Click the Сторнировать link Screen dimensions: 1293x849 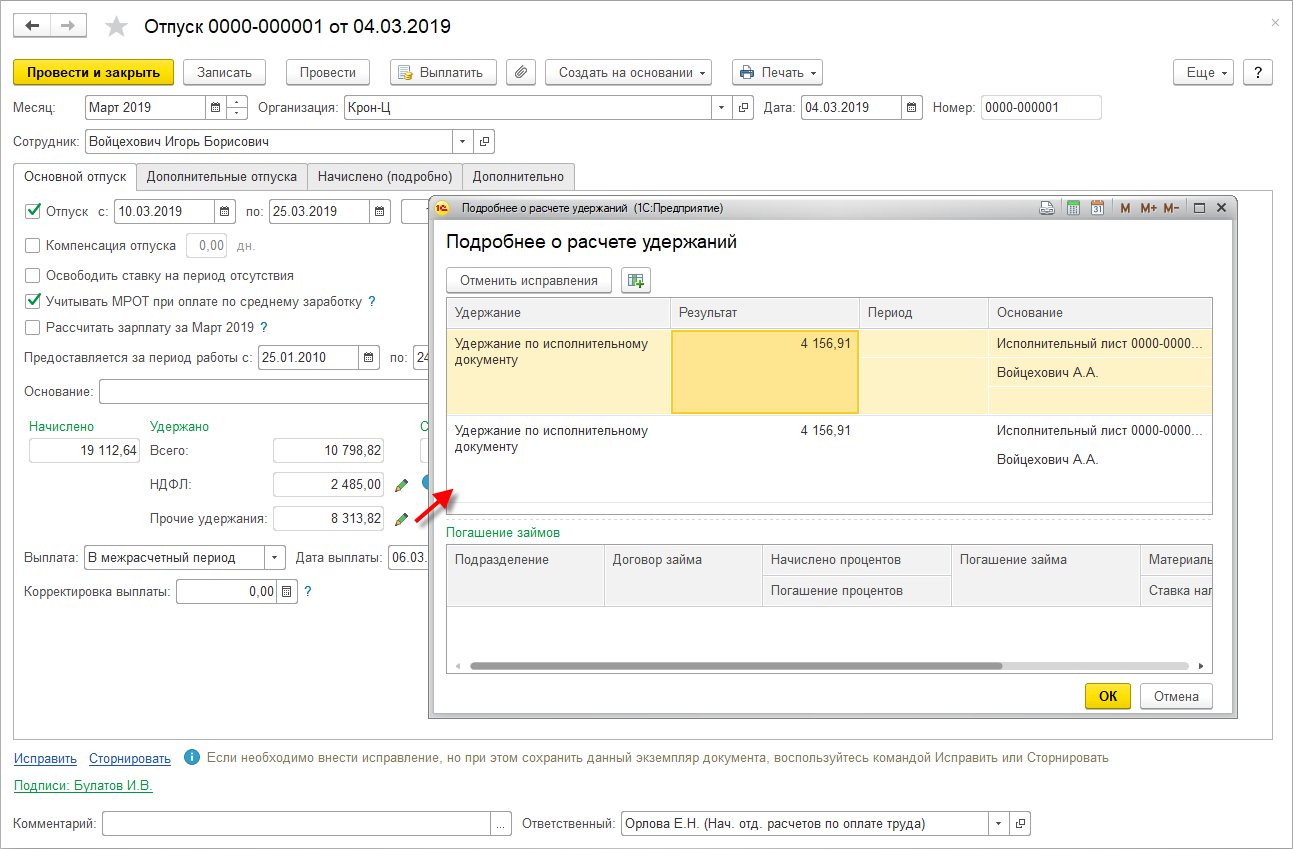pos(130,758)
